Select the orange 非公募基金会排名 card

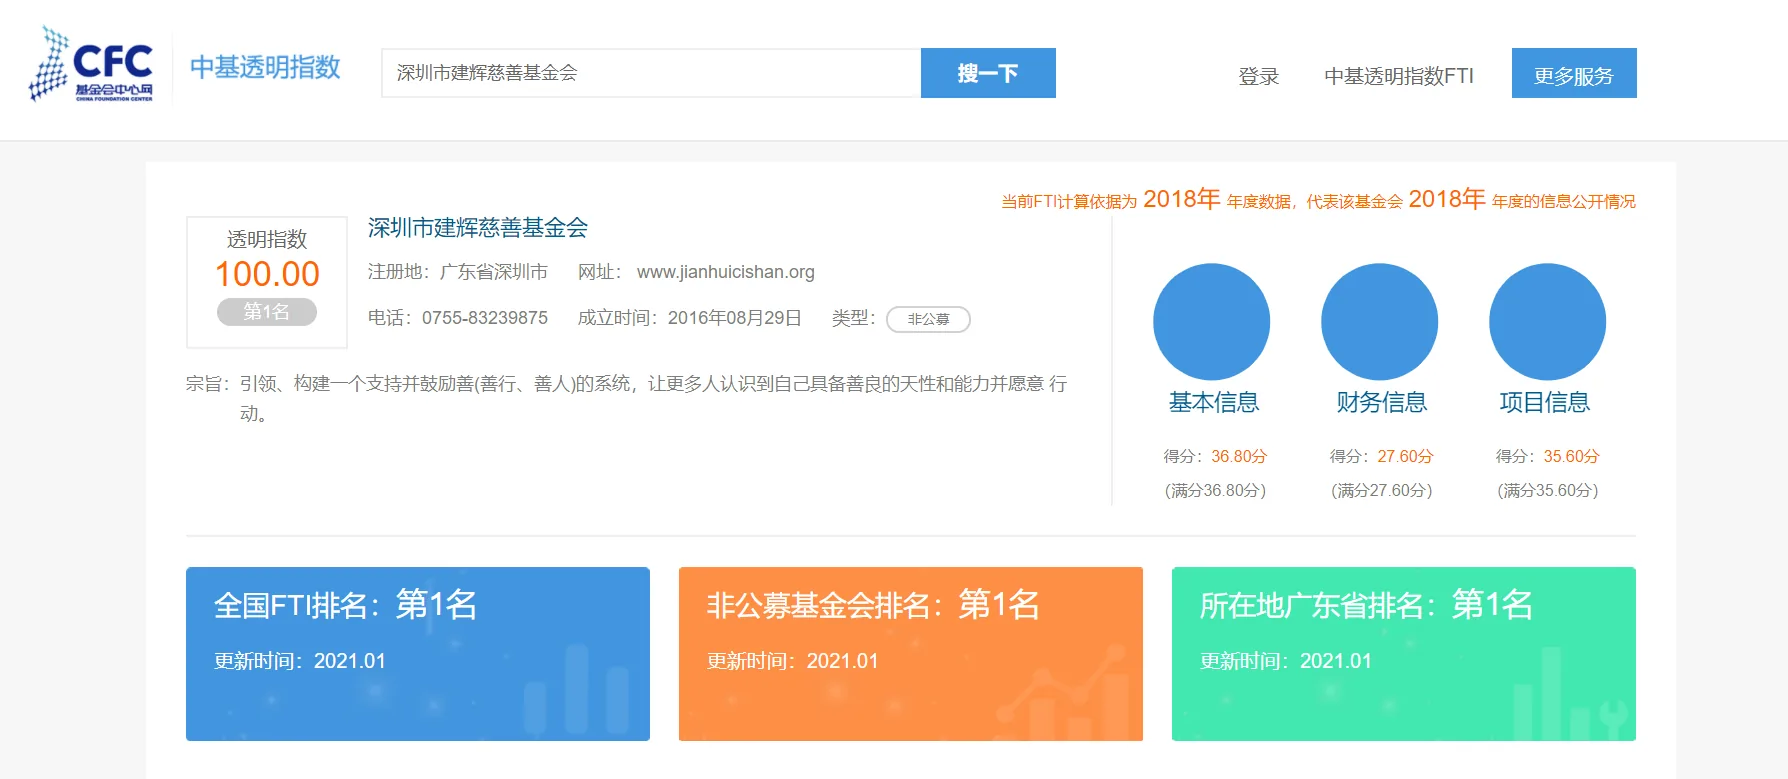click(x=911, y=654)
